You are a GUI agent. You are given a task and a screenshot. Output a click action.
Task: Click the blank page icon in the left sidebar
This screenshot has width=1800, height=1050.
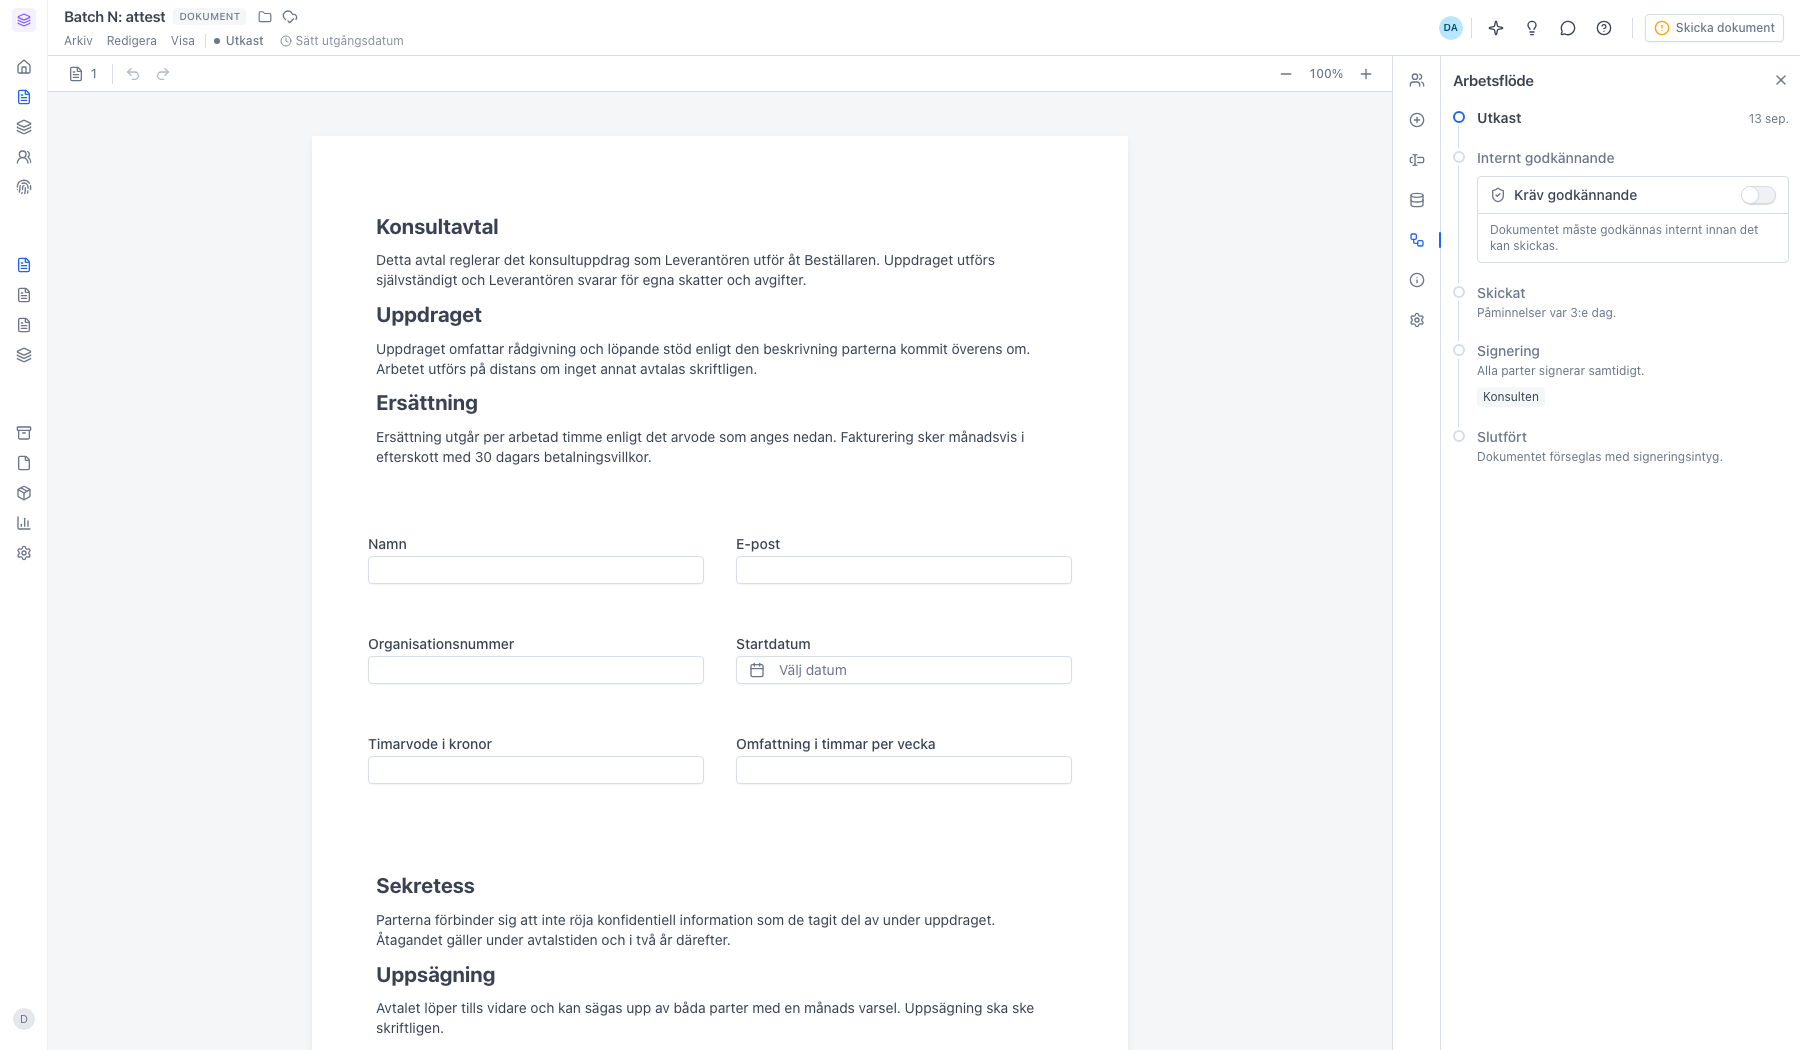tap(24, 463)
